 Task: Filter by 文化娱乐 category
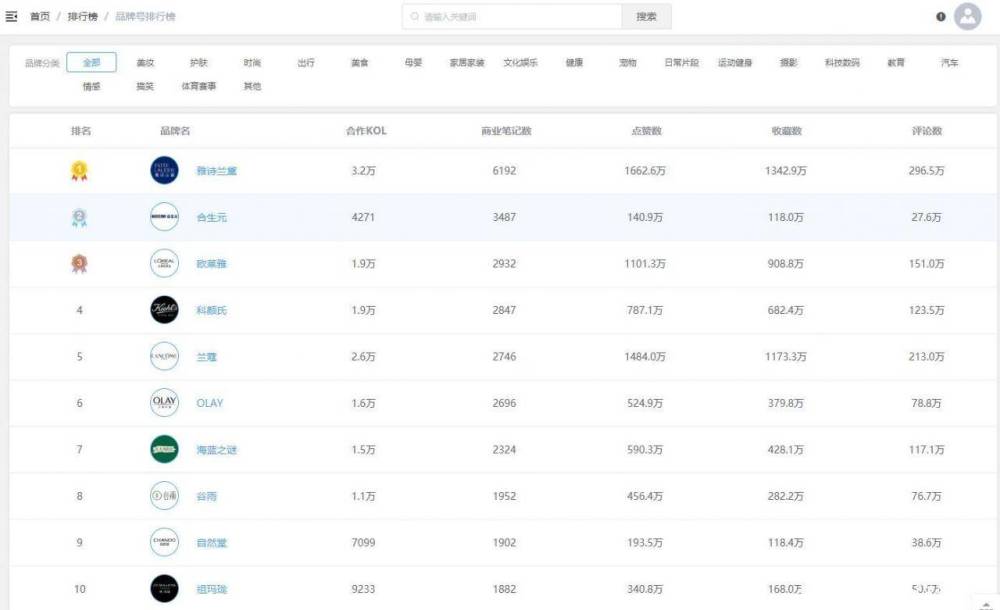[520, 63]
